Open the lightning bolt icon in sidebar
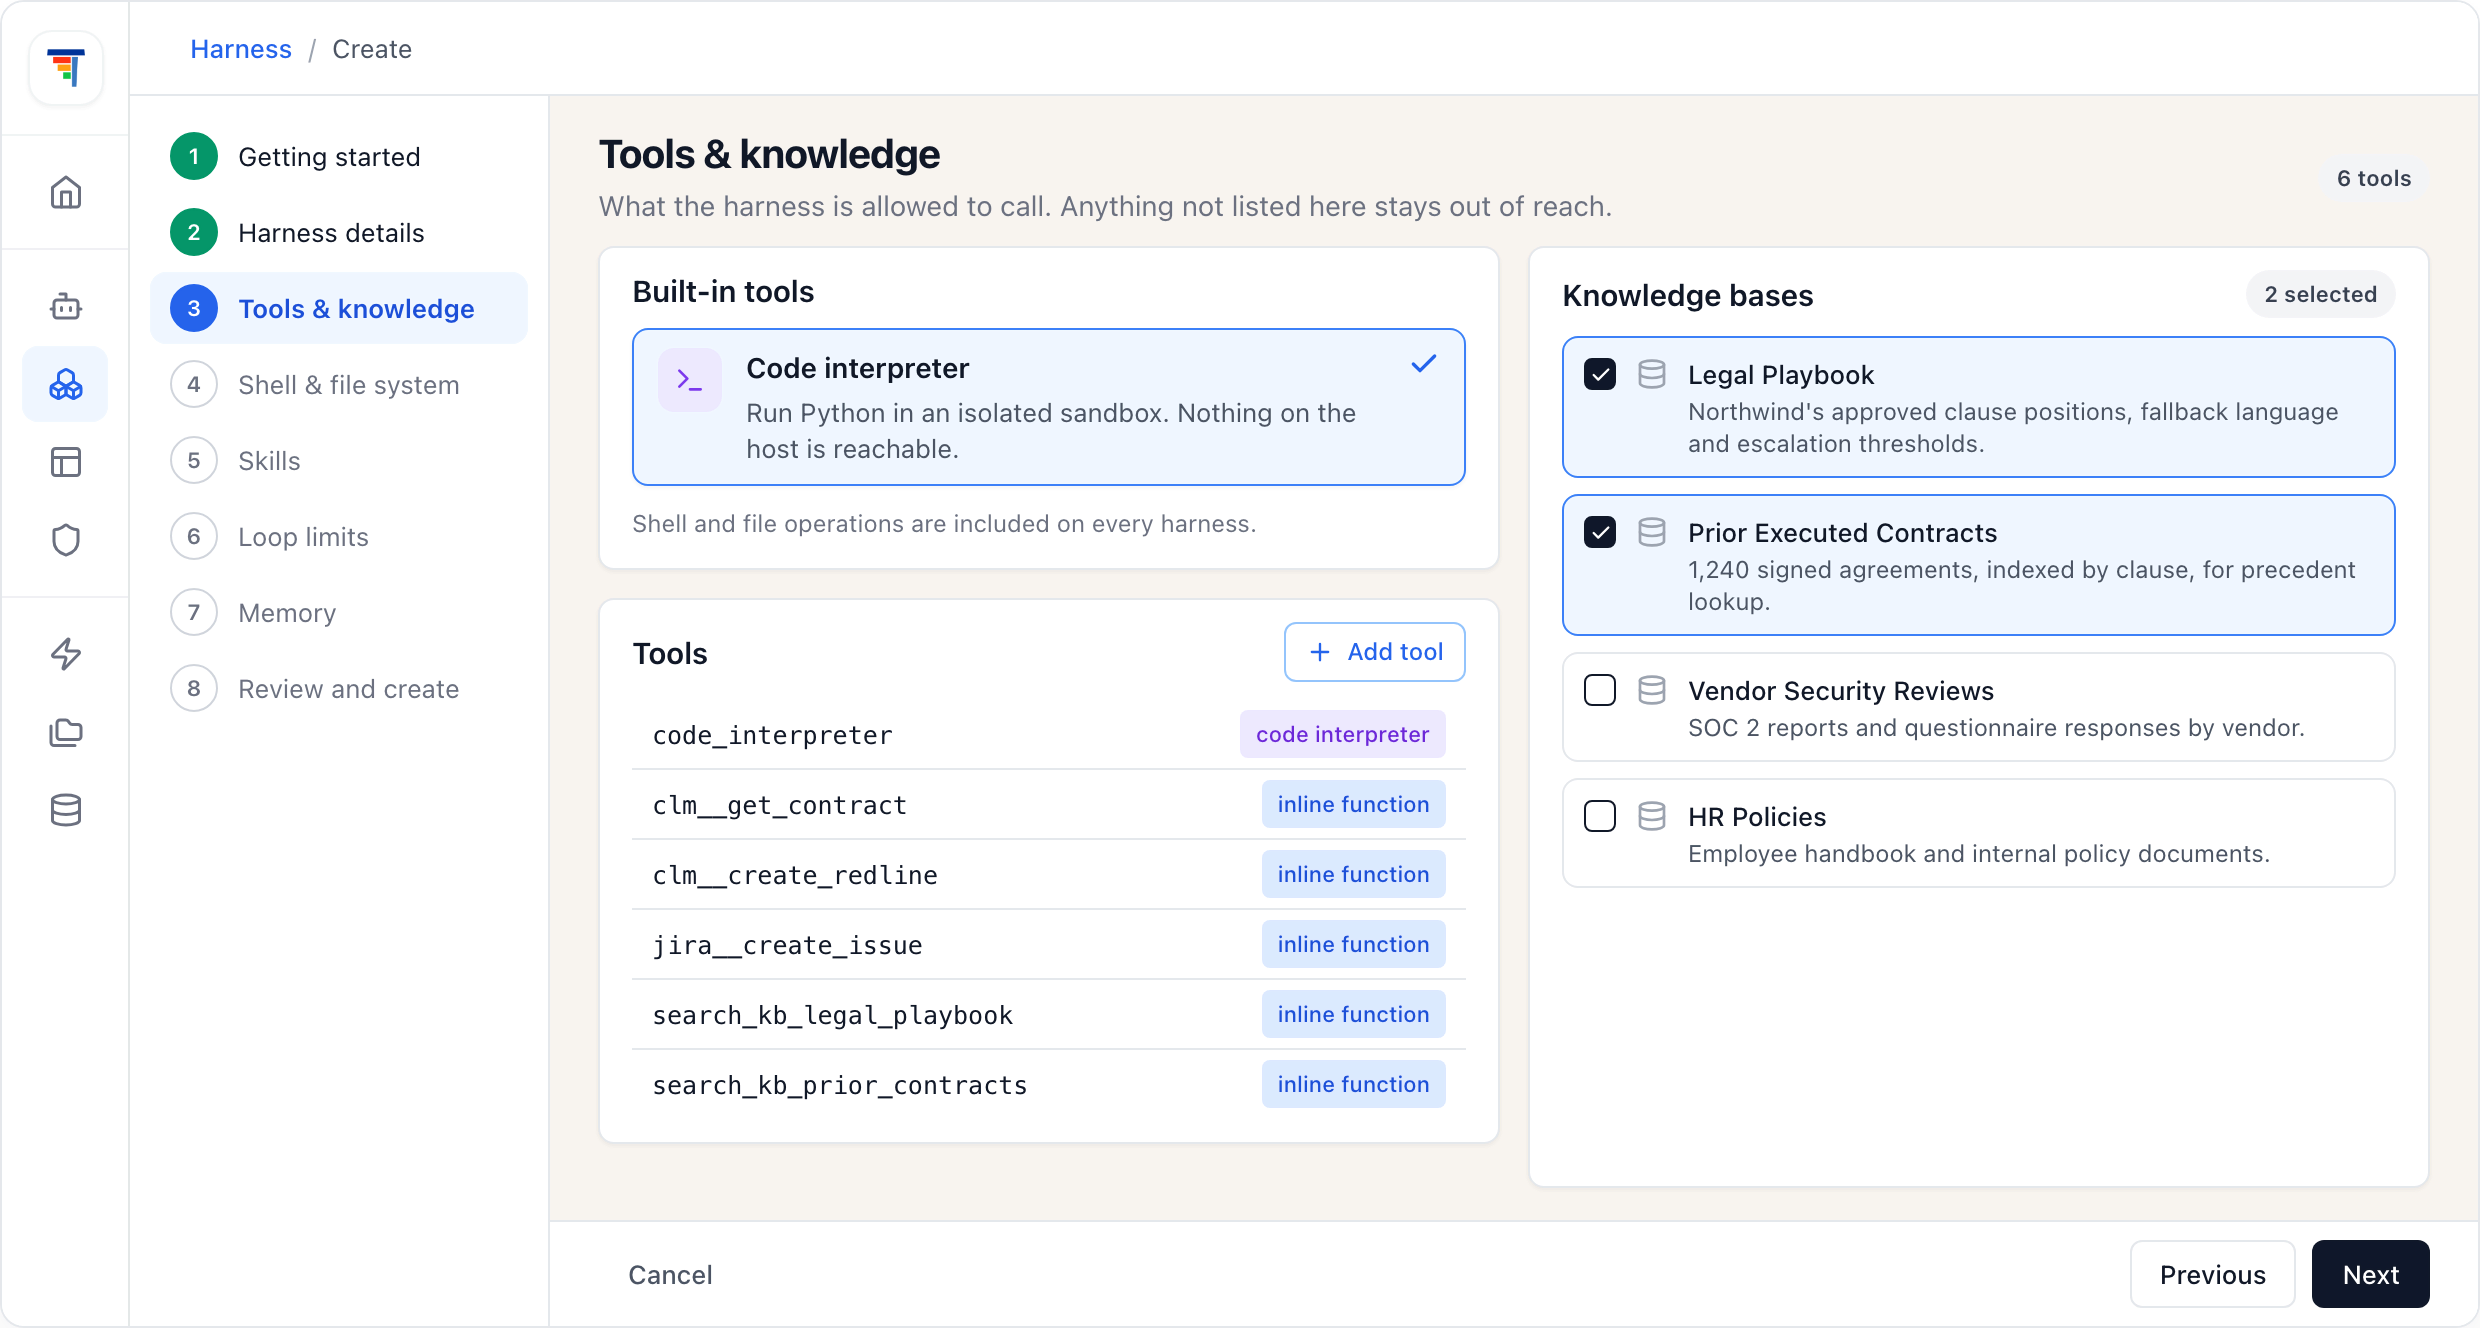Image resolution: width=2480 pixels, height=1328 pixels. [66, 654]
